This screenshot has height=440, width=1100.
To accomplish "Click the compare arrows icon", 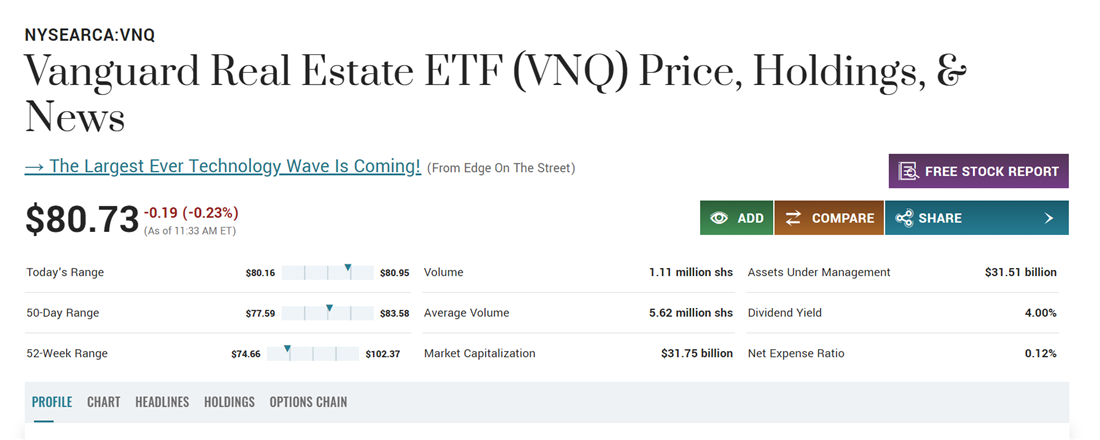I will (x=793, y=218).
